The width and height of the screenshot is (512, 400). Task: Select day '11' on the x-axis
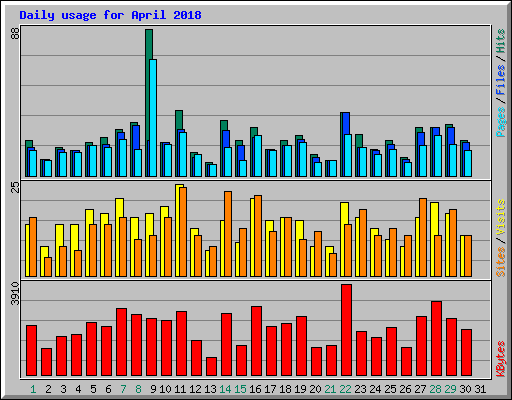pos(180,389)
